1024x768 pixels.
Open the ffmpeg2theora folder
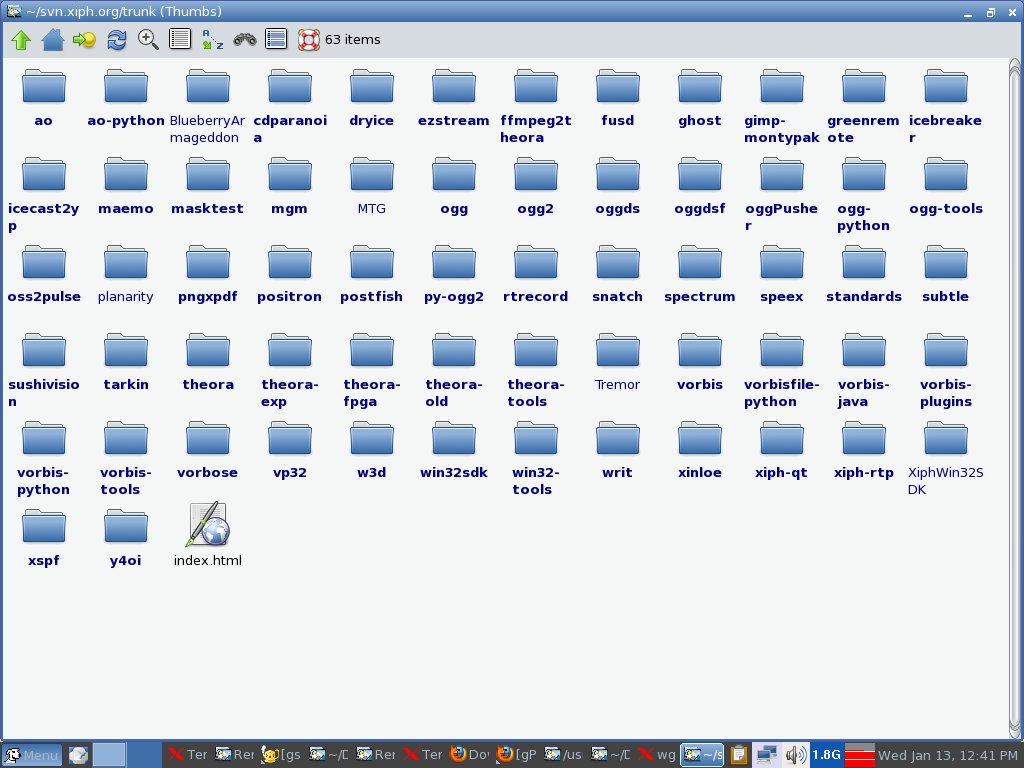(x=536, y=106)
